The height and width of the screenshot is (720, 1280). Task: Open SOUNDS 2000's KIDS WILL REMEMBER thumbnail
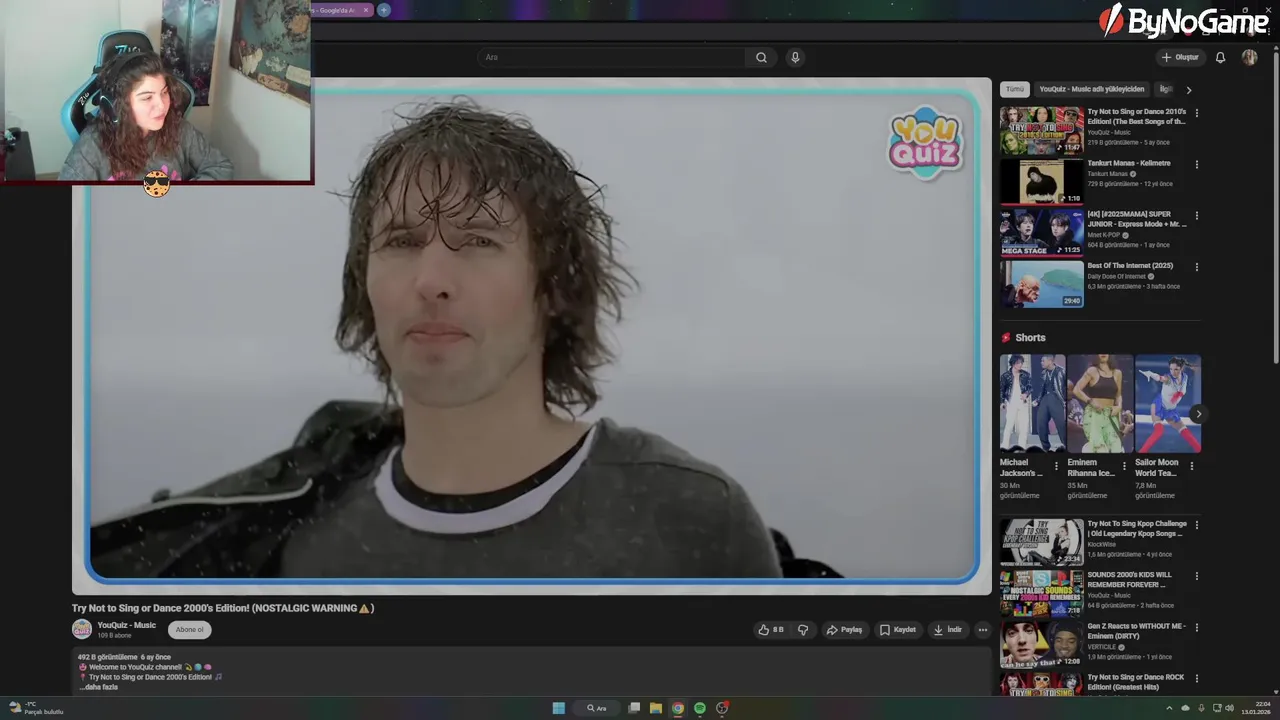[x=1041, y=592]
